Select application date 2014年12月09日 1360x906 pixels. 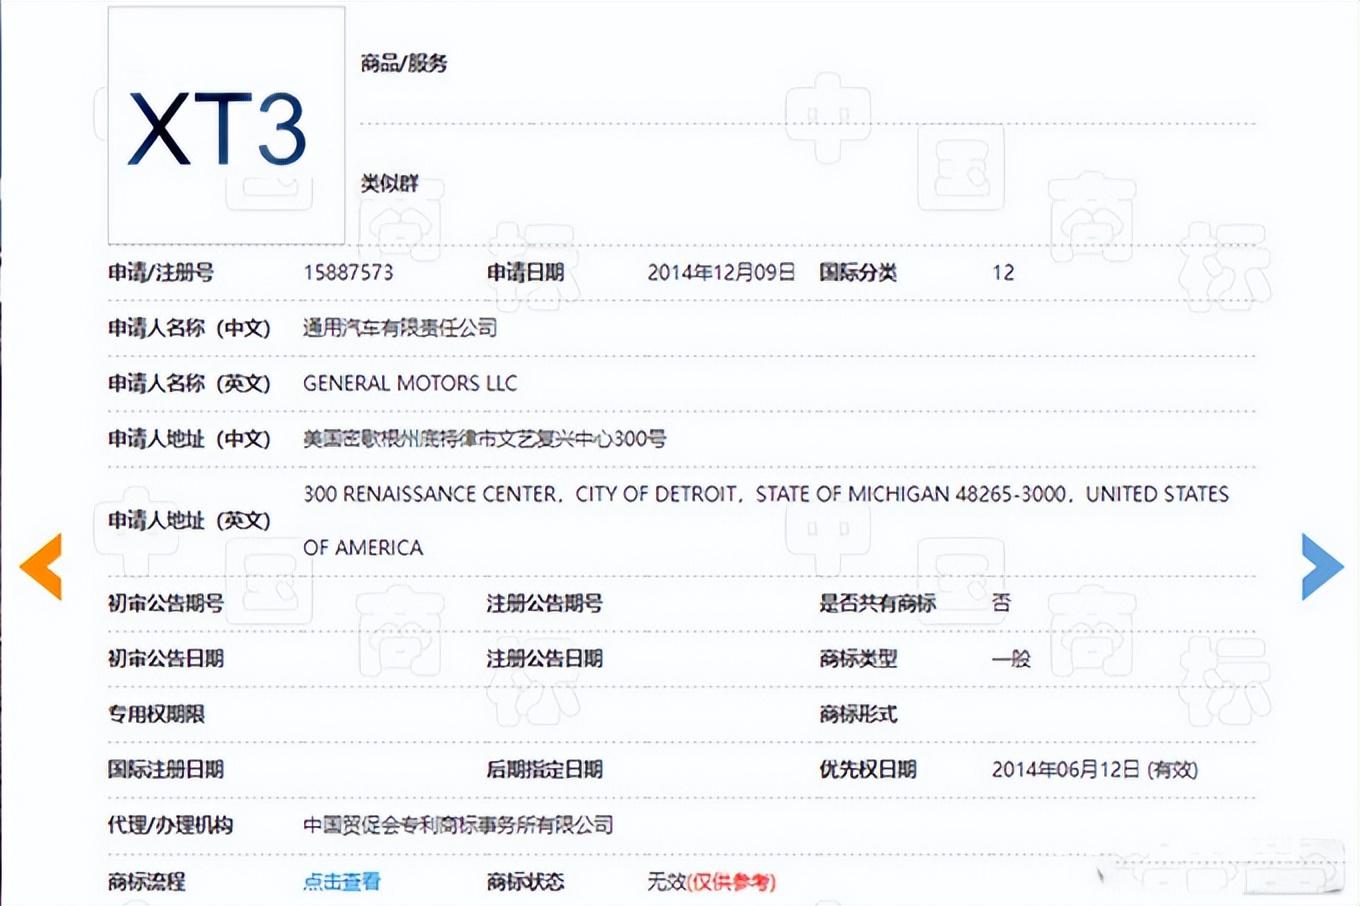(x=721, y=272)
